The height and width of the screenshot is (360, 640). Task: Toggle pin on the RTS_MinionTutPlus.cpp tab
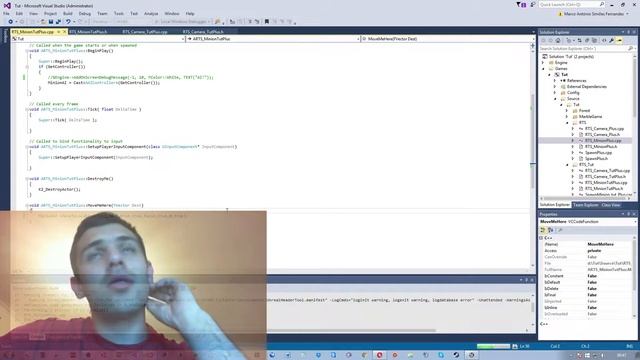pyautogui.click(x=58, y=31)
